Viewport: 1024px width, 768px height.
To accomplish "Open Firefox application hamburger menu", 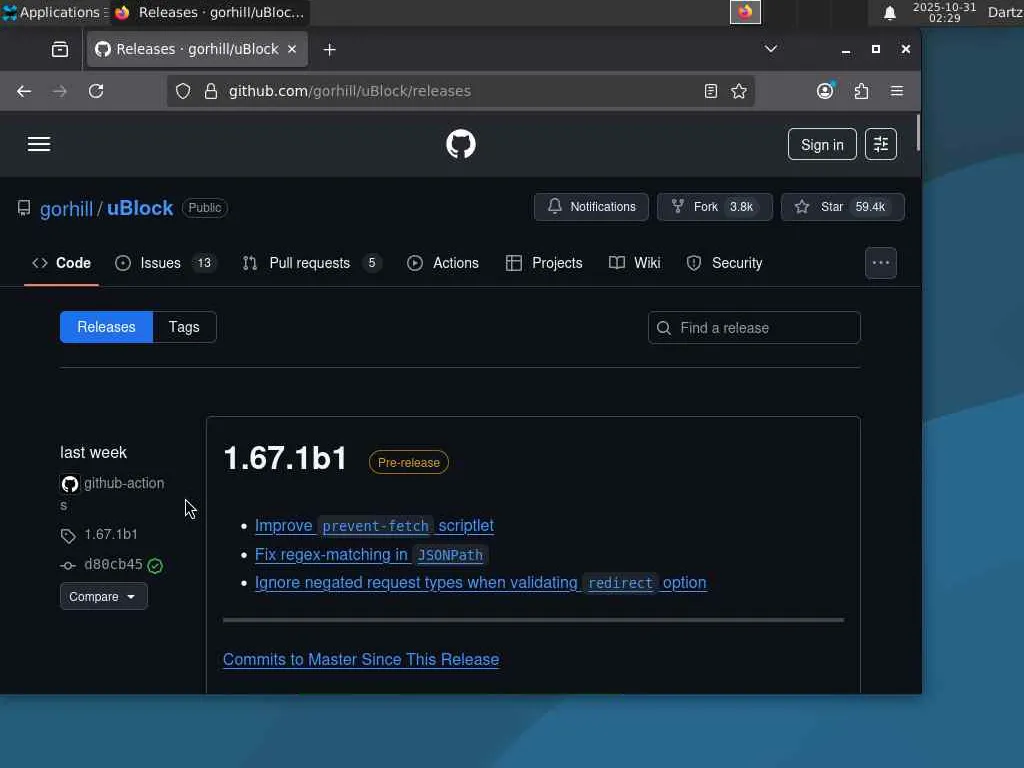I will tap(897, 91).
